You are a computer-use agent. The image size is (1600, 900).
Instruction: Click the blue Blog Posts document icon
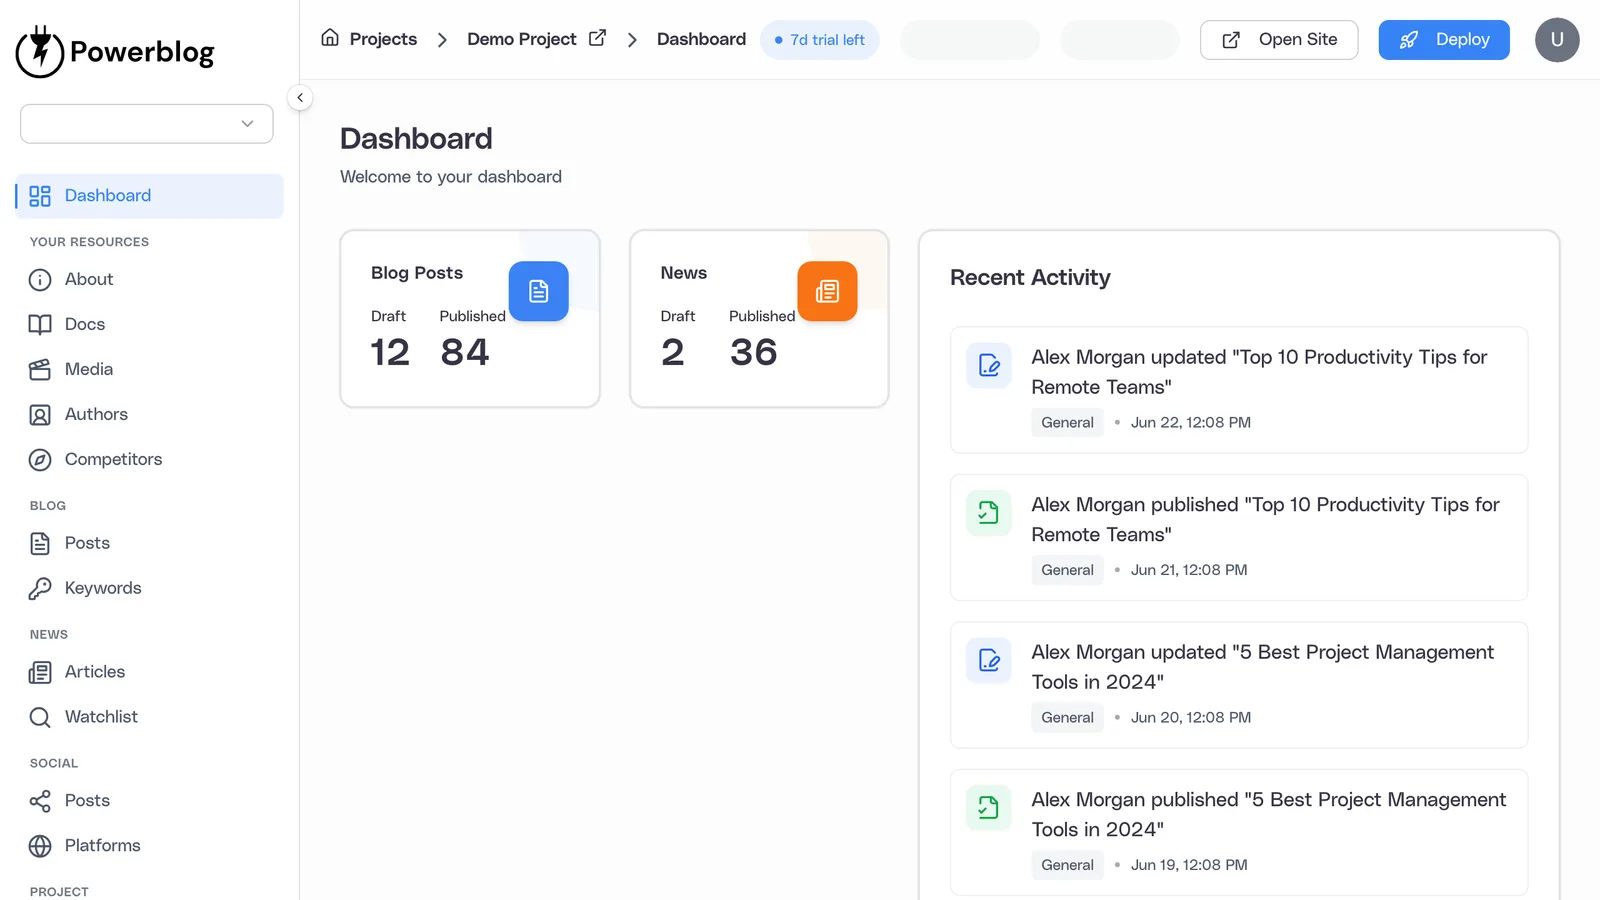pos(538,291)
